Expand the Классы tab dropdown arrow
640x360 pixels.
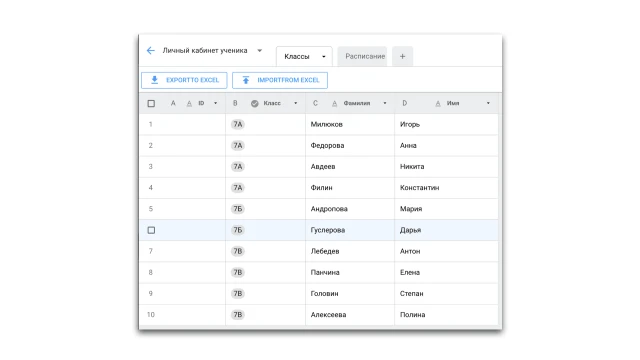[x=324, y=57]
